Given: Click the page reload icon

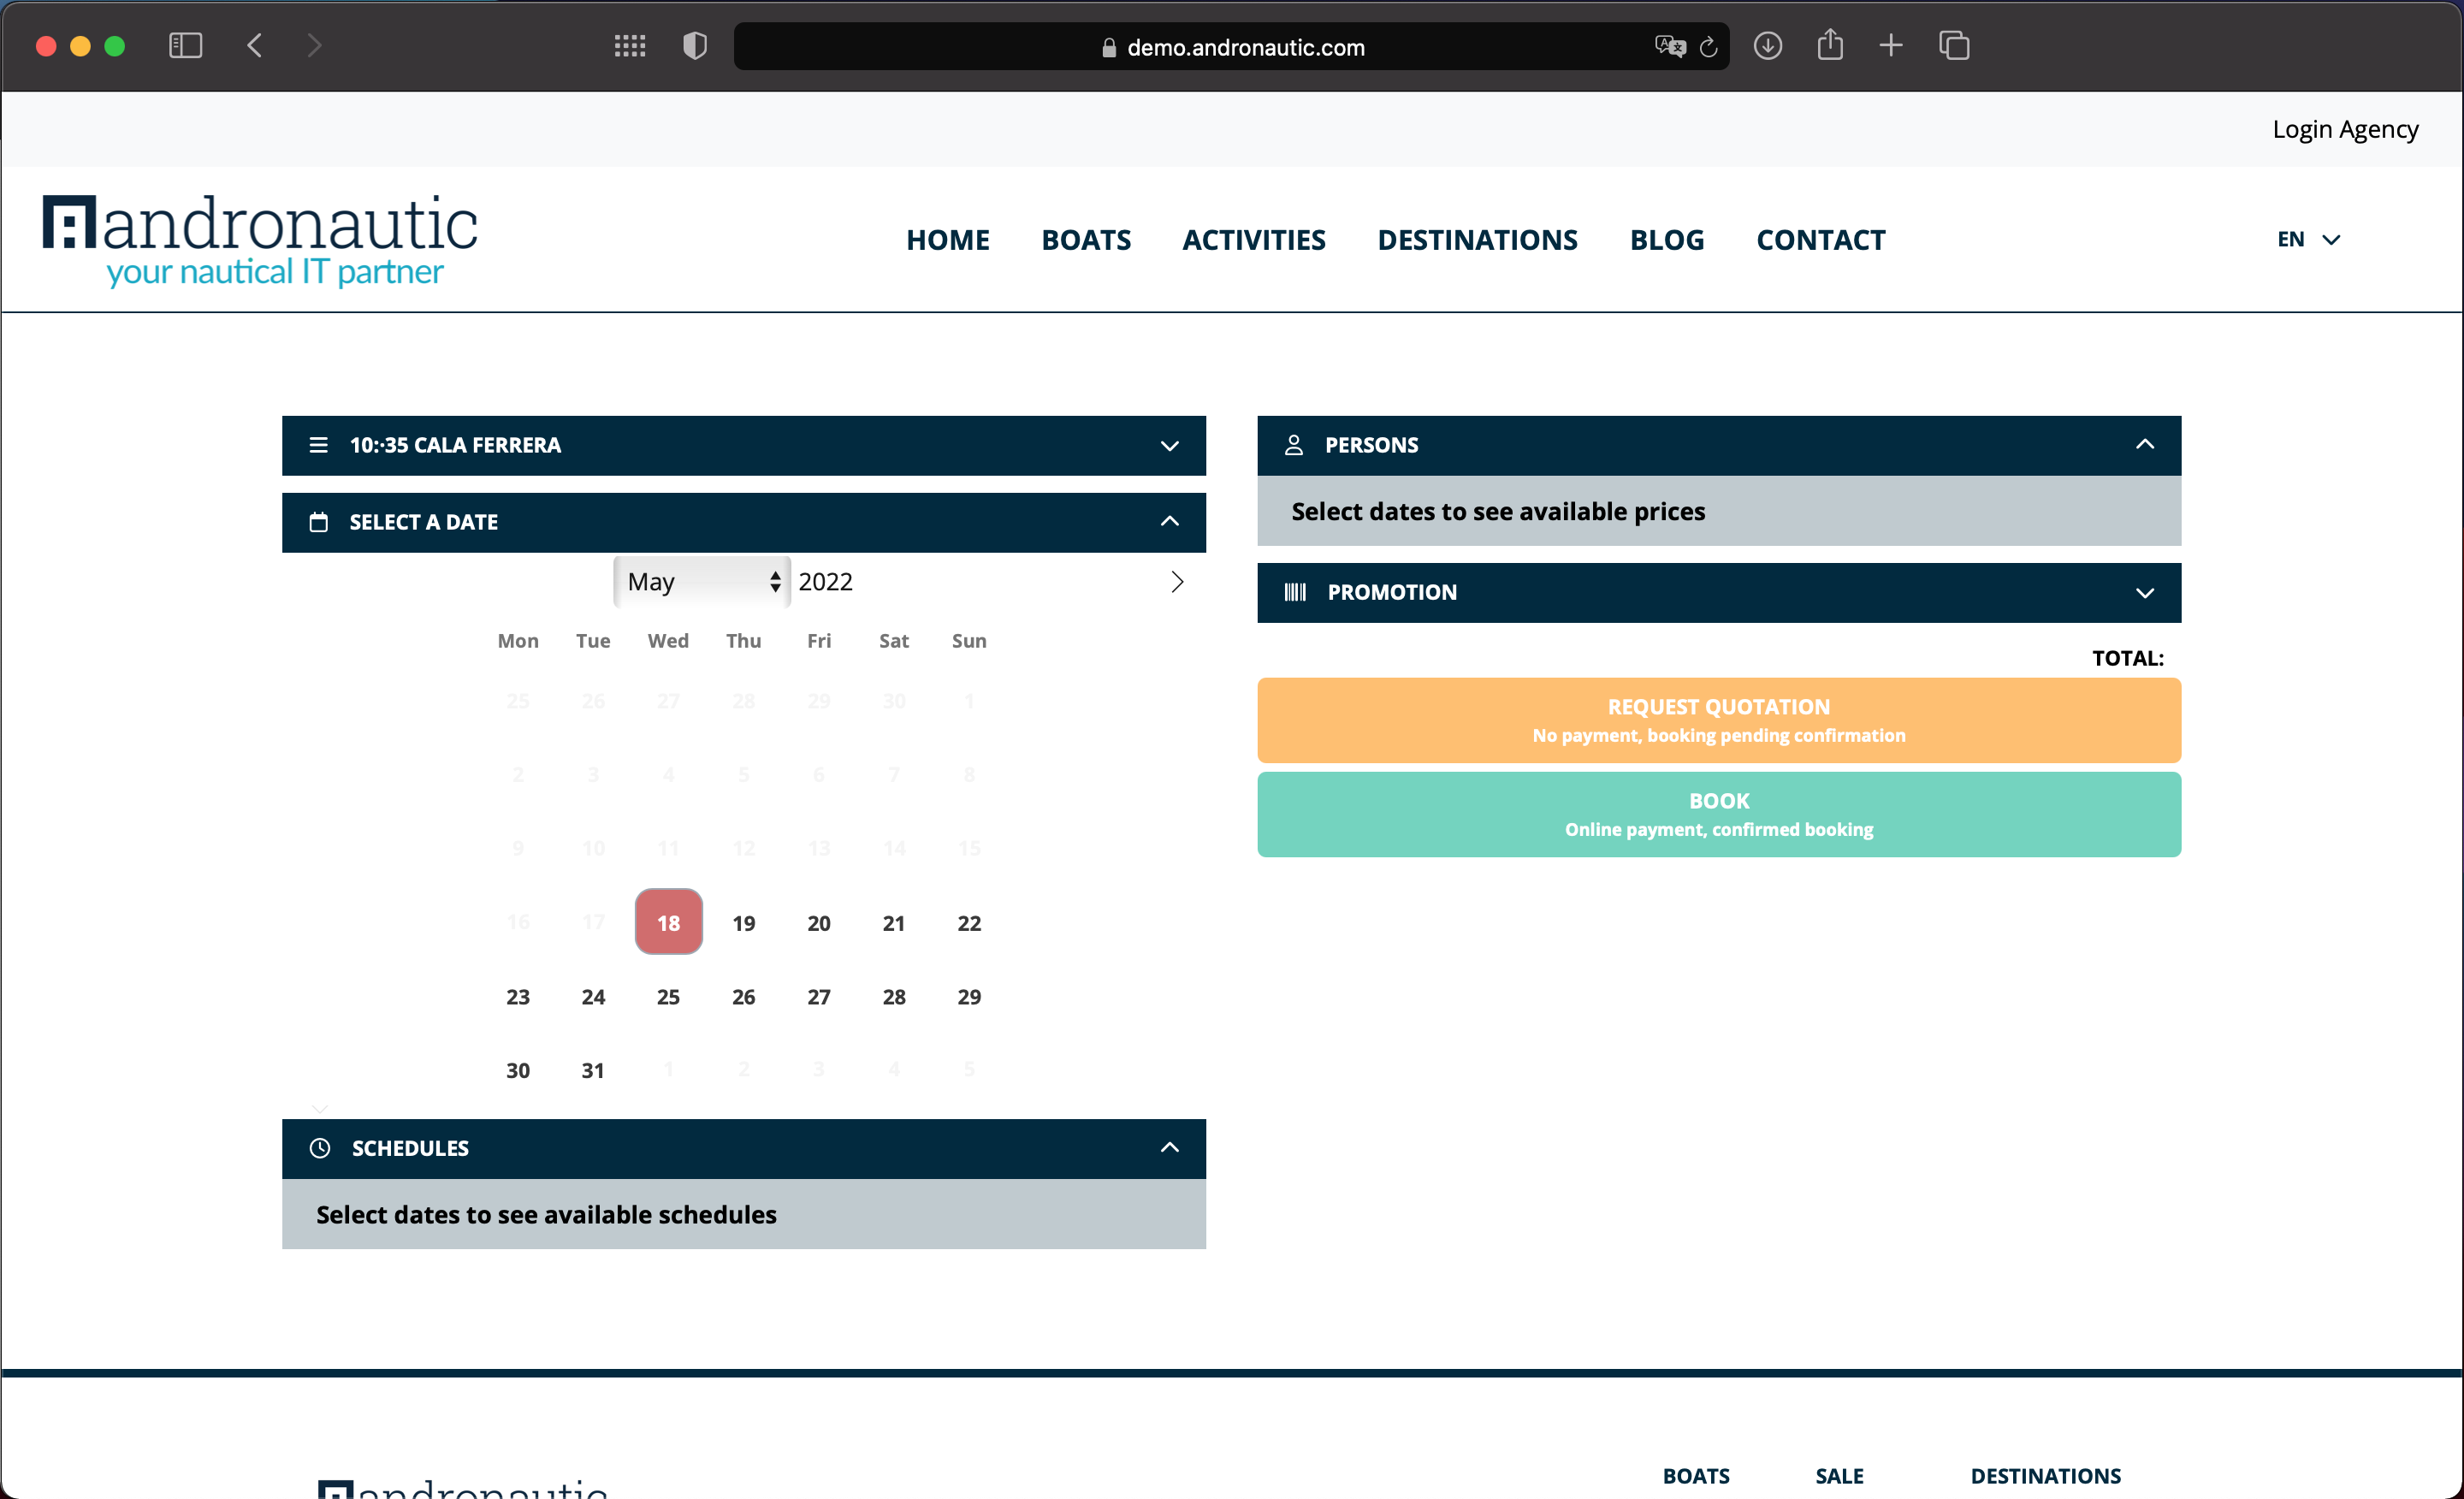Looking at the screenshot, I should [x=1709, y=47].
